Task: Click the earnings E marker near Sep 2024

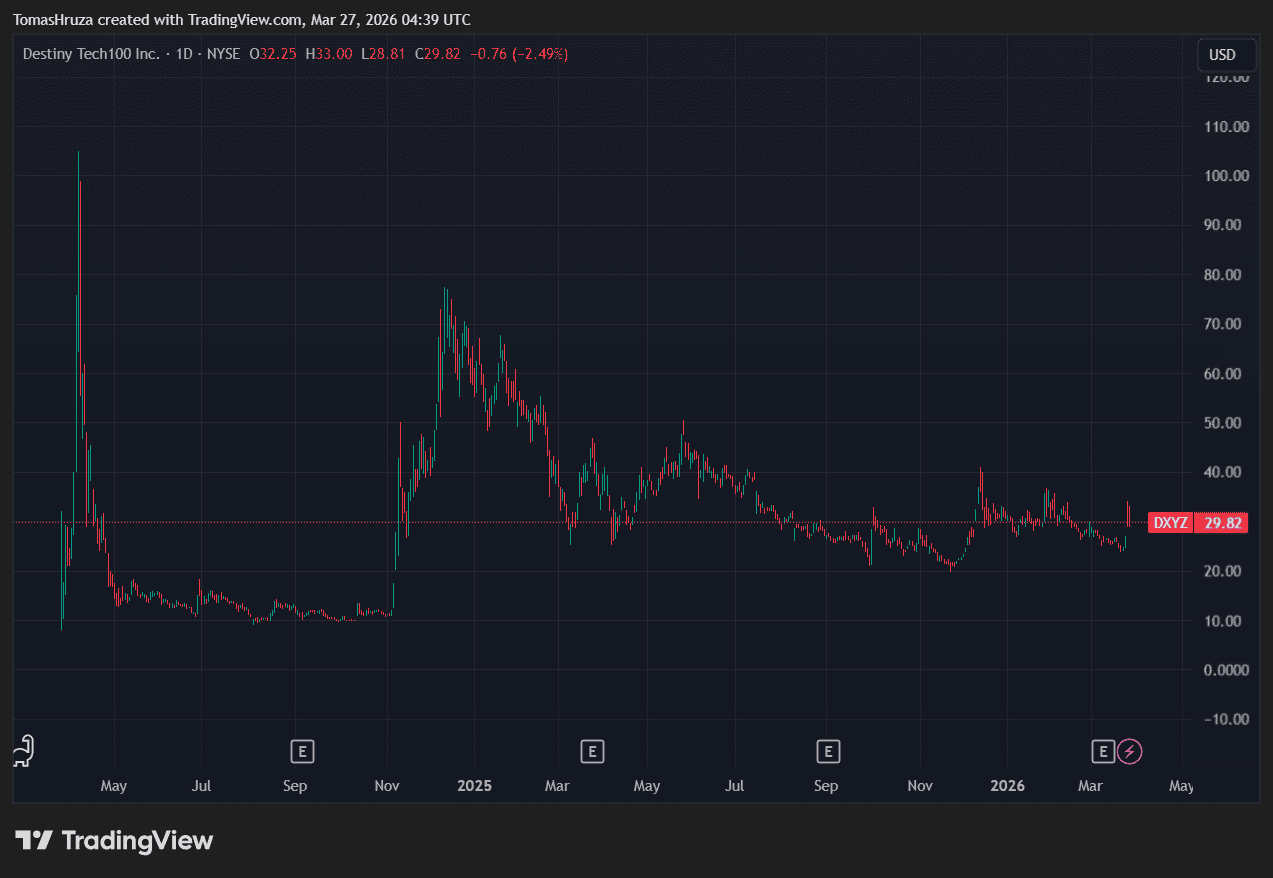Action: (x=302, y=751)
